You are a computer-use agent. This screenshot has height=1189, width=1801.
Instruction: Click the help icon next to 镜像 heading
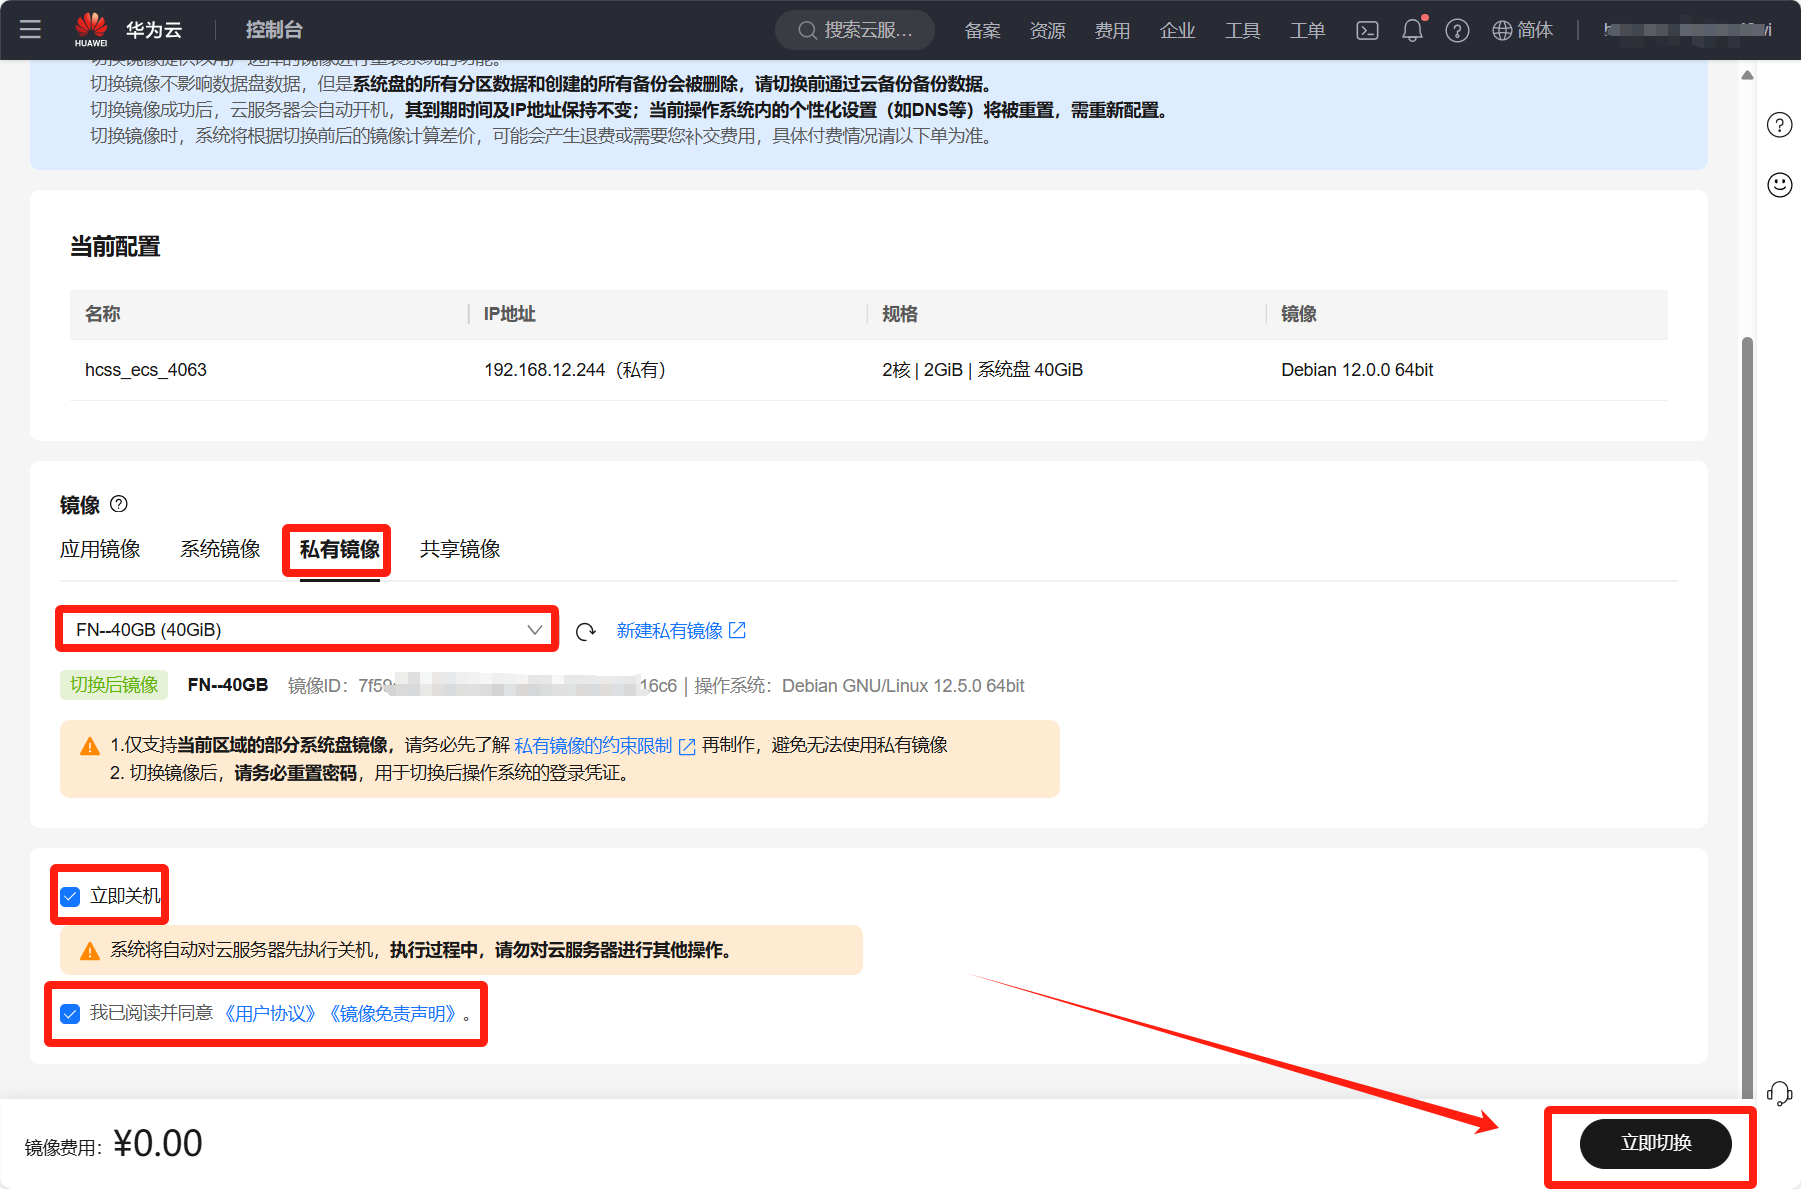(x=119, y=504)
